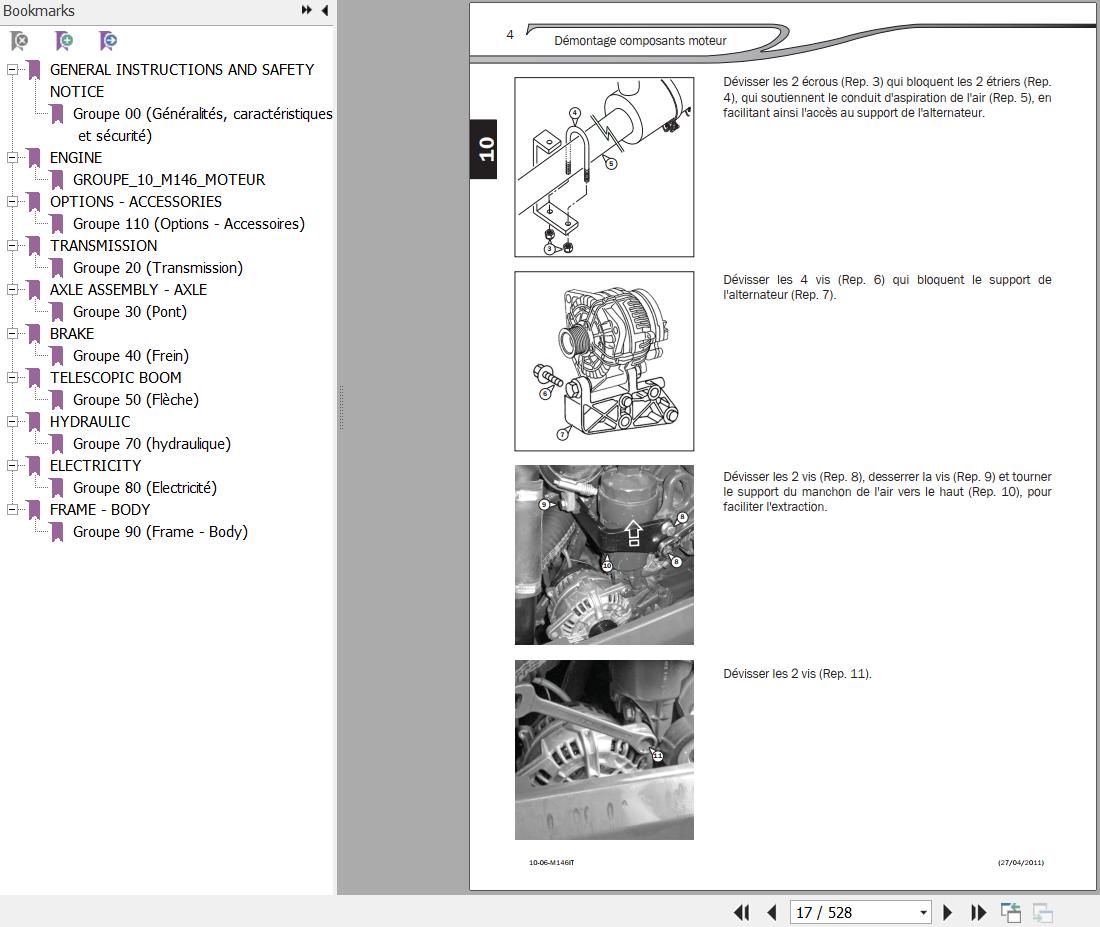
Task: Click the bookmark icon beside HYDRAULIC
Action: pyautogui.click(x=34, y=422)
